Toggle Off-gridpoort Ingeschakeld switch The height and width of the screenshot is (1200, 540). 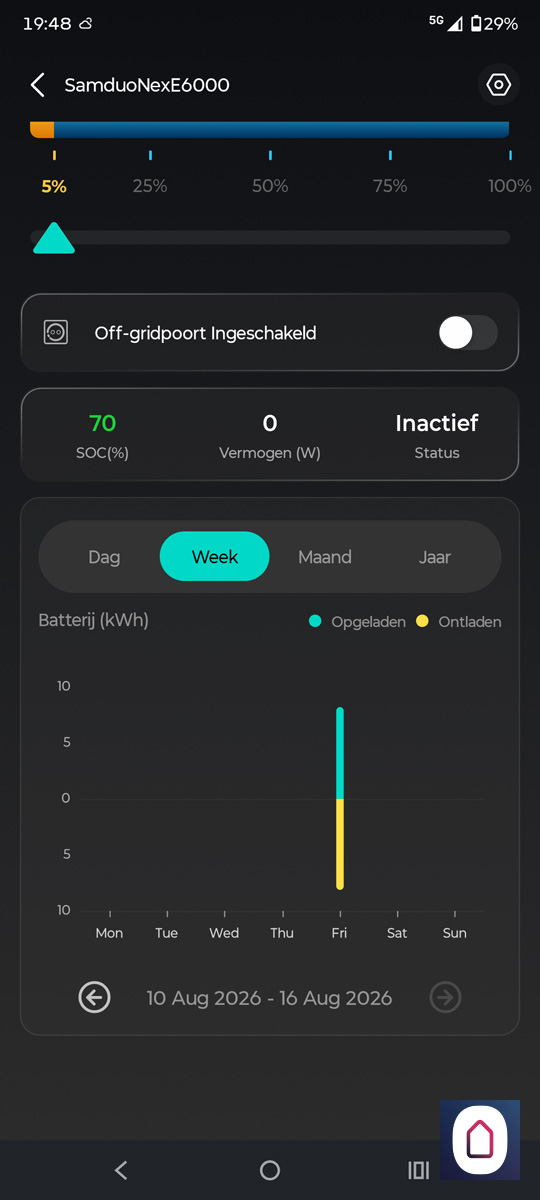click(468, 333)
